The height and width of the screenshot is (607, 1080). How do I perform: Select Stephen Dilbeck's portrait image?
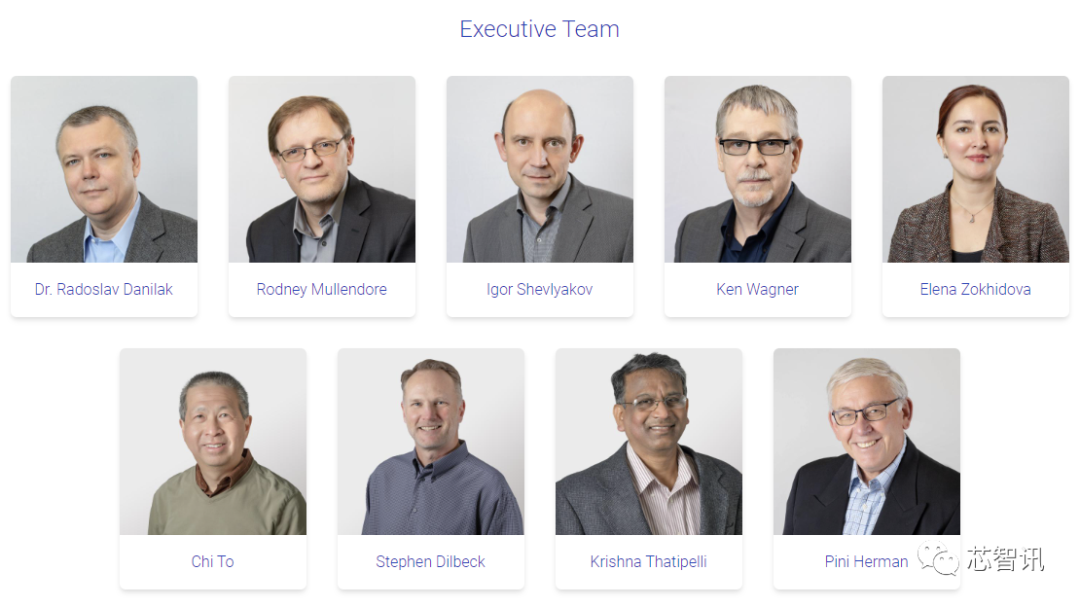coord(430,442)
